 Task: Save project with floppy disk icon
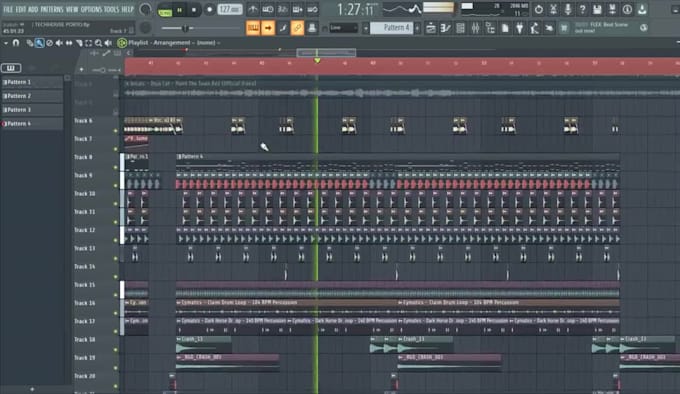tap(597, 9)
